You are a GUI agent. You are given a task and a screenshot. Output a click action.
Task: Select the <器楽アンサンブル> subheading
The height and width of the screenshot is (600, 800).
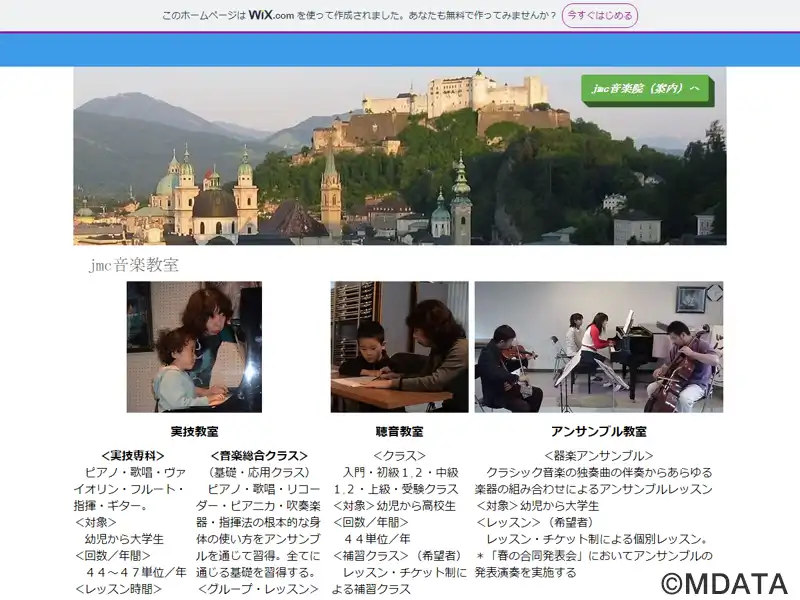click(599, 456)
